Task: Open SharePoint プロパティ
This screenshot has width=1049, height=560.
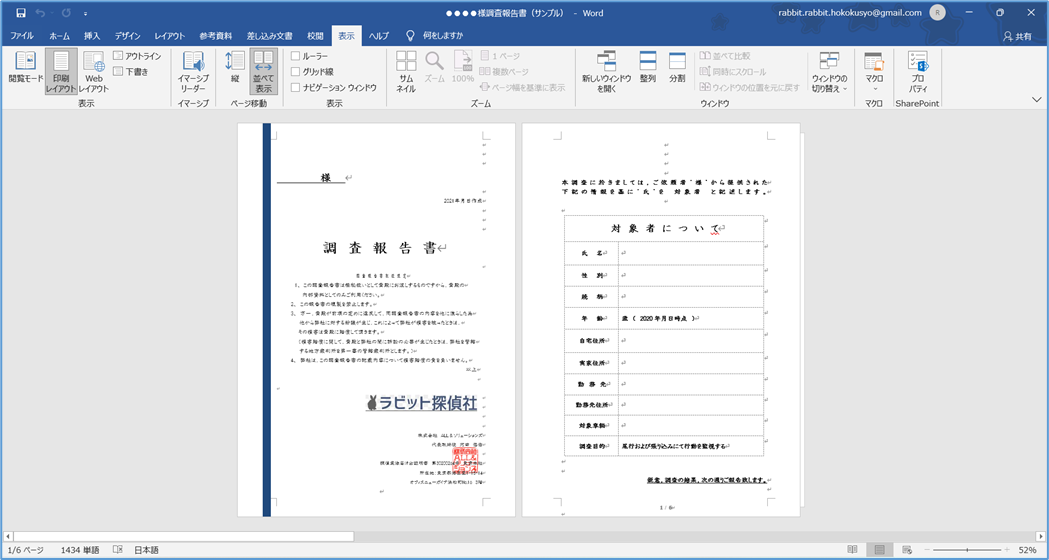Action: coord(917,70)
